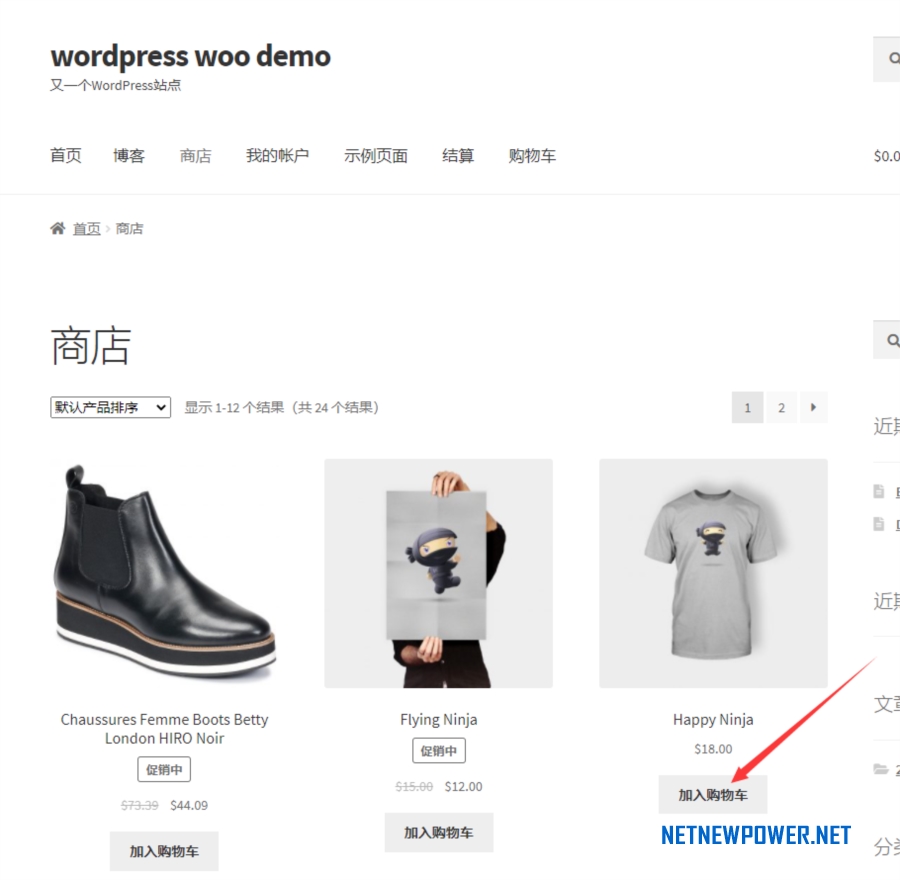Click second document icon in sidebar
Viewport: 900px width, 880px height.
pos(879,524)
